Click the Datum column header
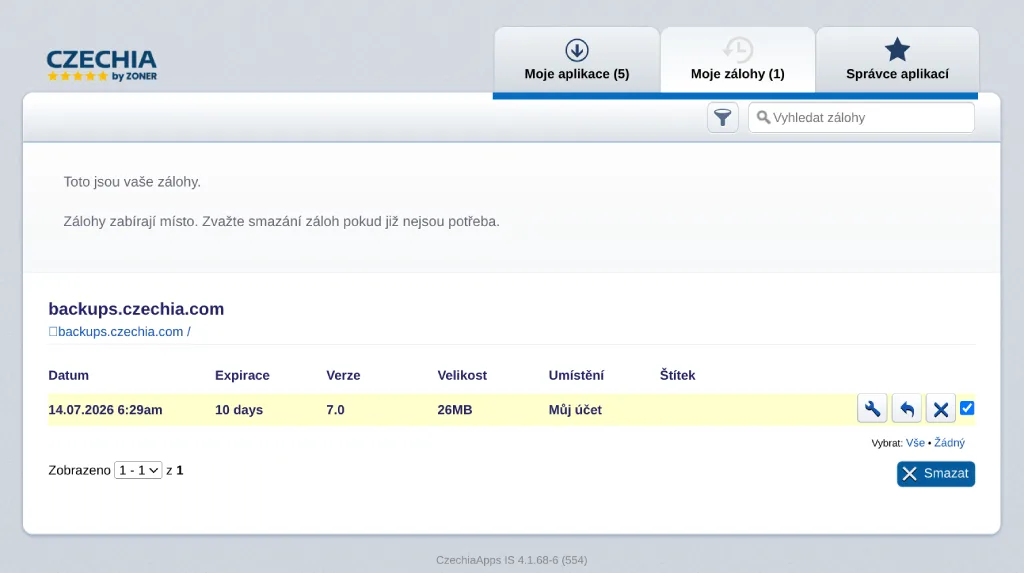Screen dimensions: 1024x573 tap(69, 375)
